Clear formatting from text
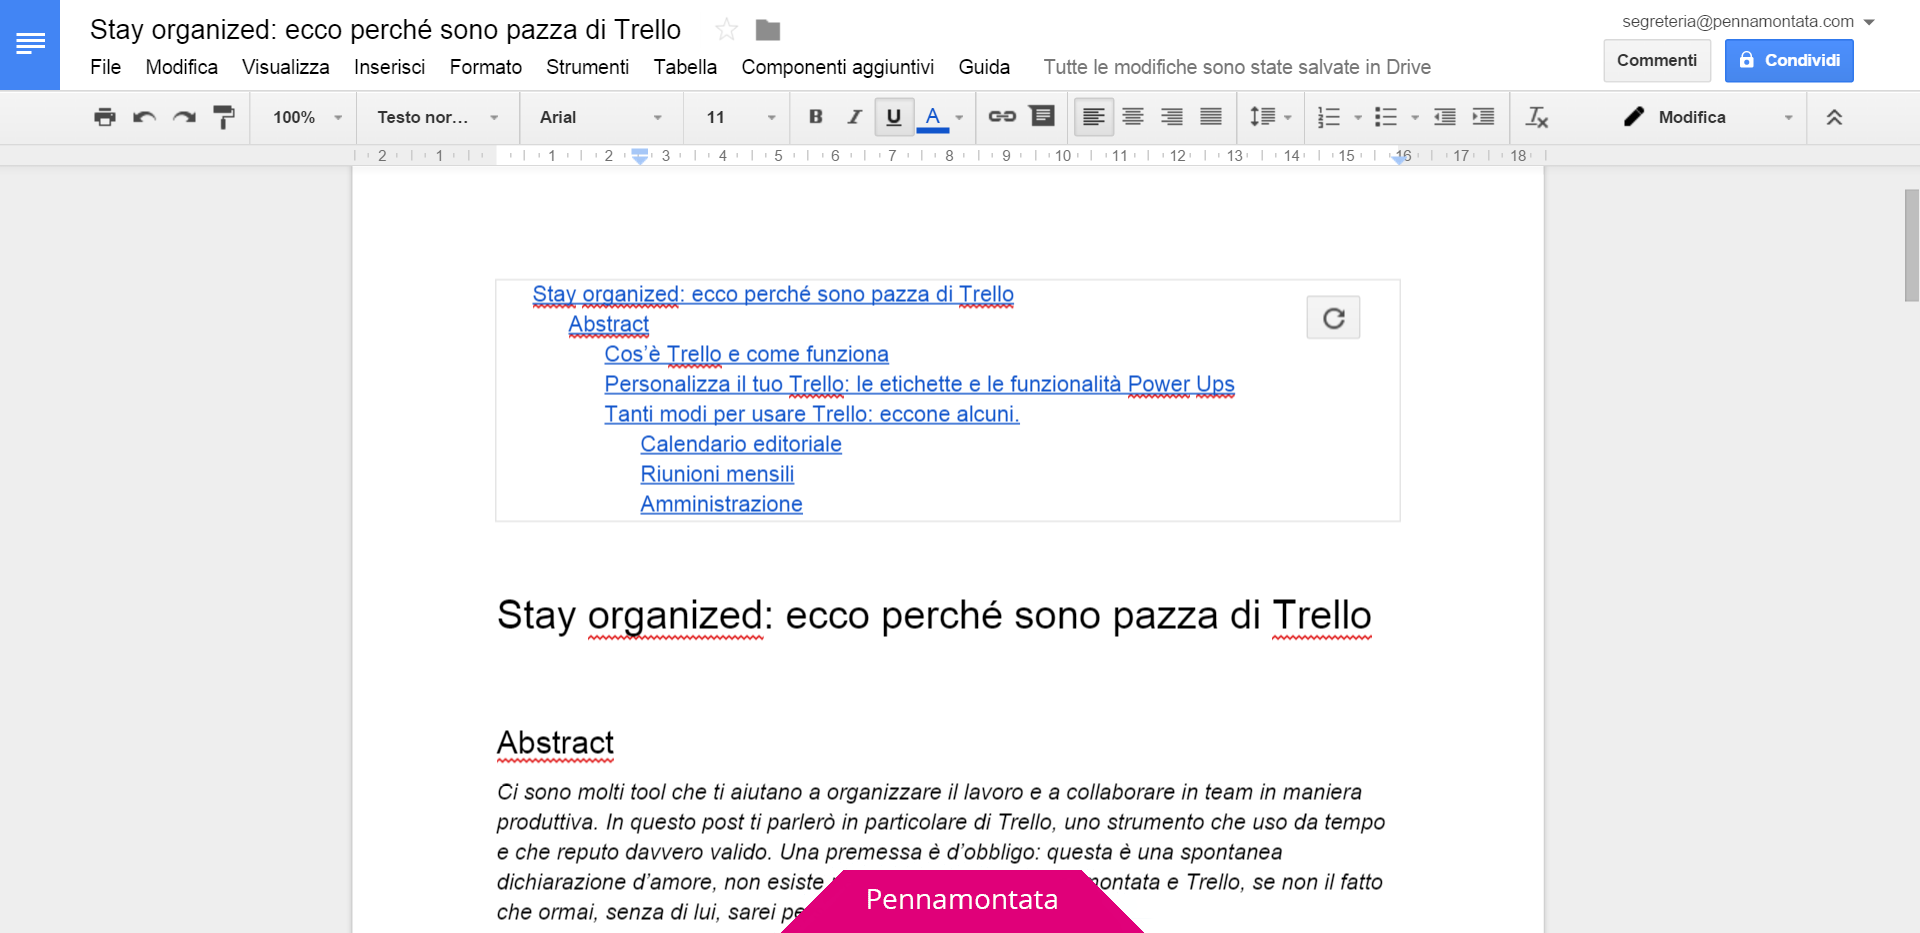Image resolution: width=1920 pixels, height=933 pixels. pyautogui.click(x=1537, y=117)
